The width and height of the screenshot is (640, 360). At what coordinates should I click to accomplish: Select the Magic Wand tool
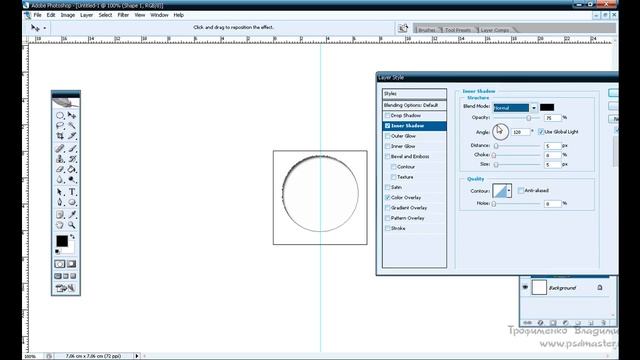pyautogui.click(x=72, y=126)
